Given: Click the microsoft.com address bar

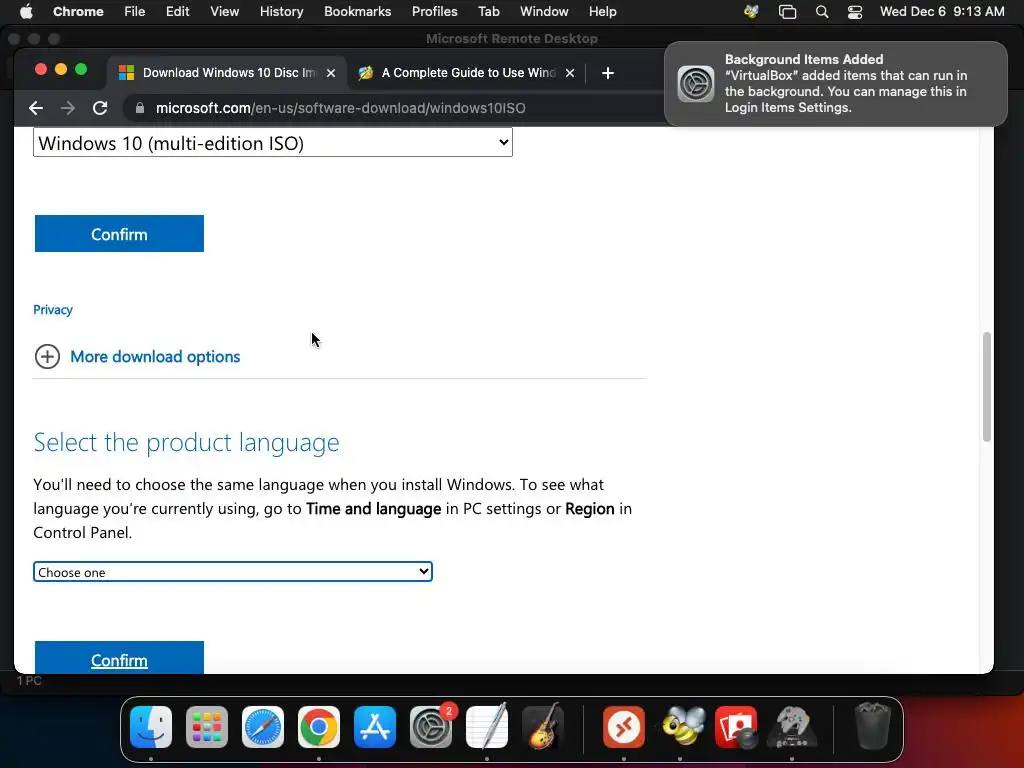Looking at the screenshot, I should click(340, 108).
